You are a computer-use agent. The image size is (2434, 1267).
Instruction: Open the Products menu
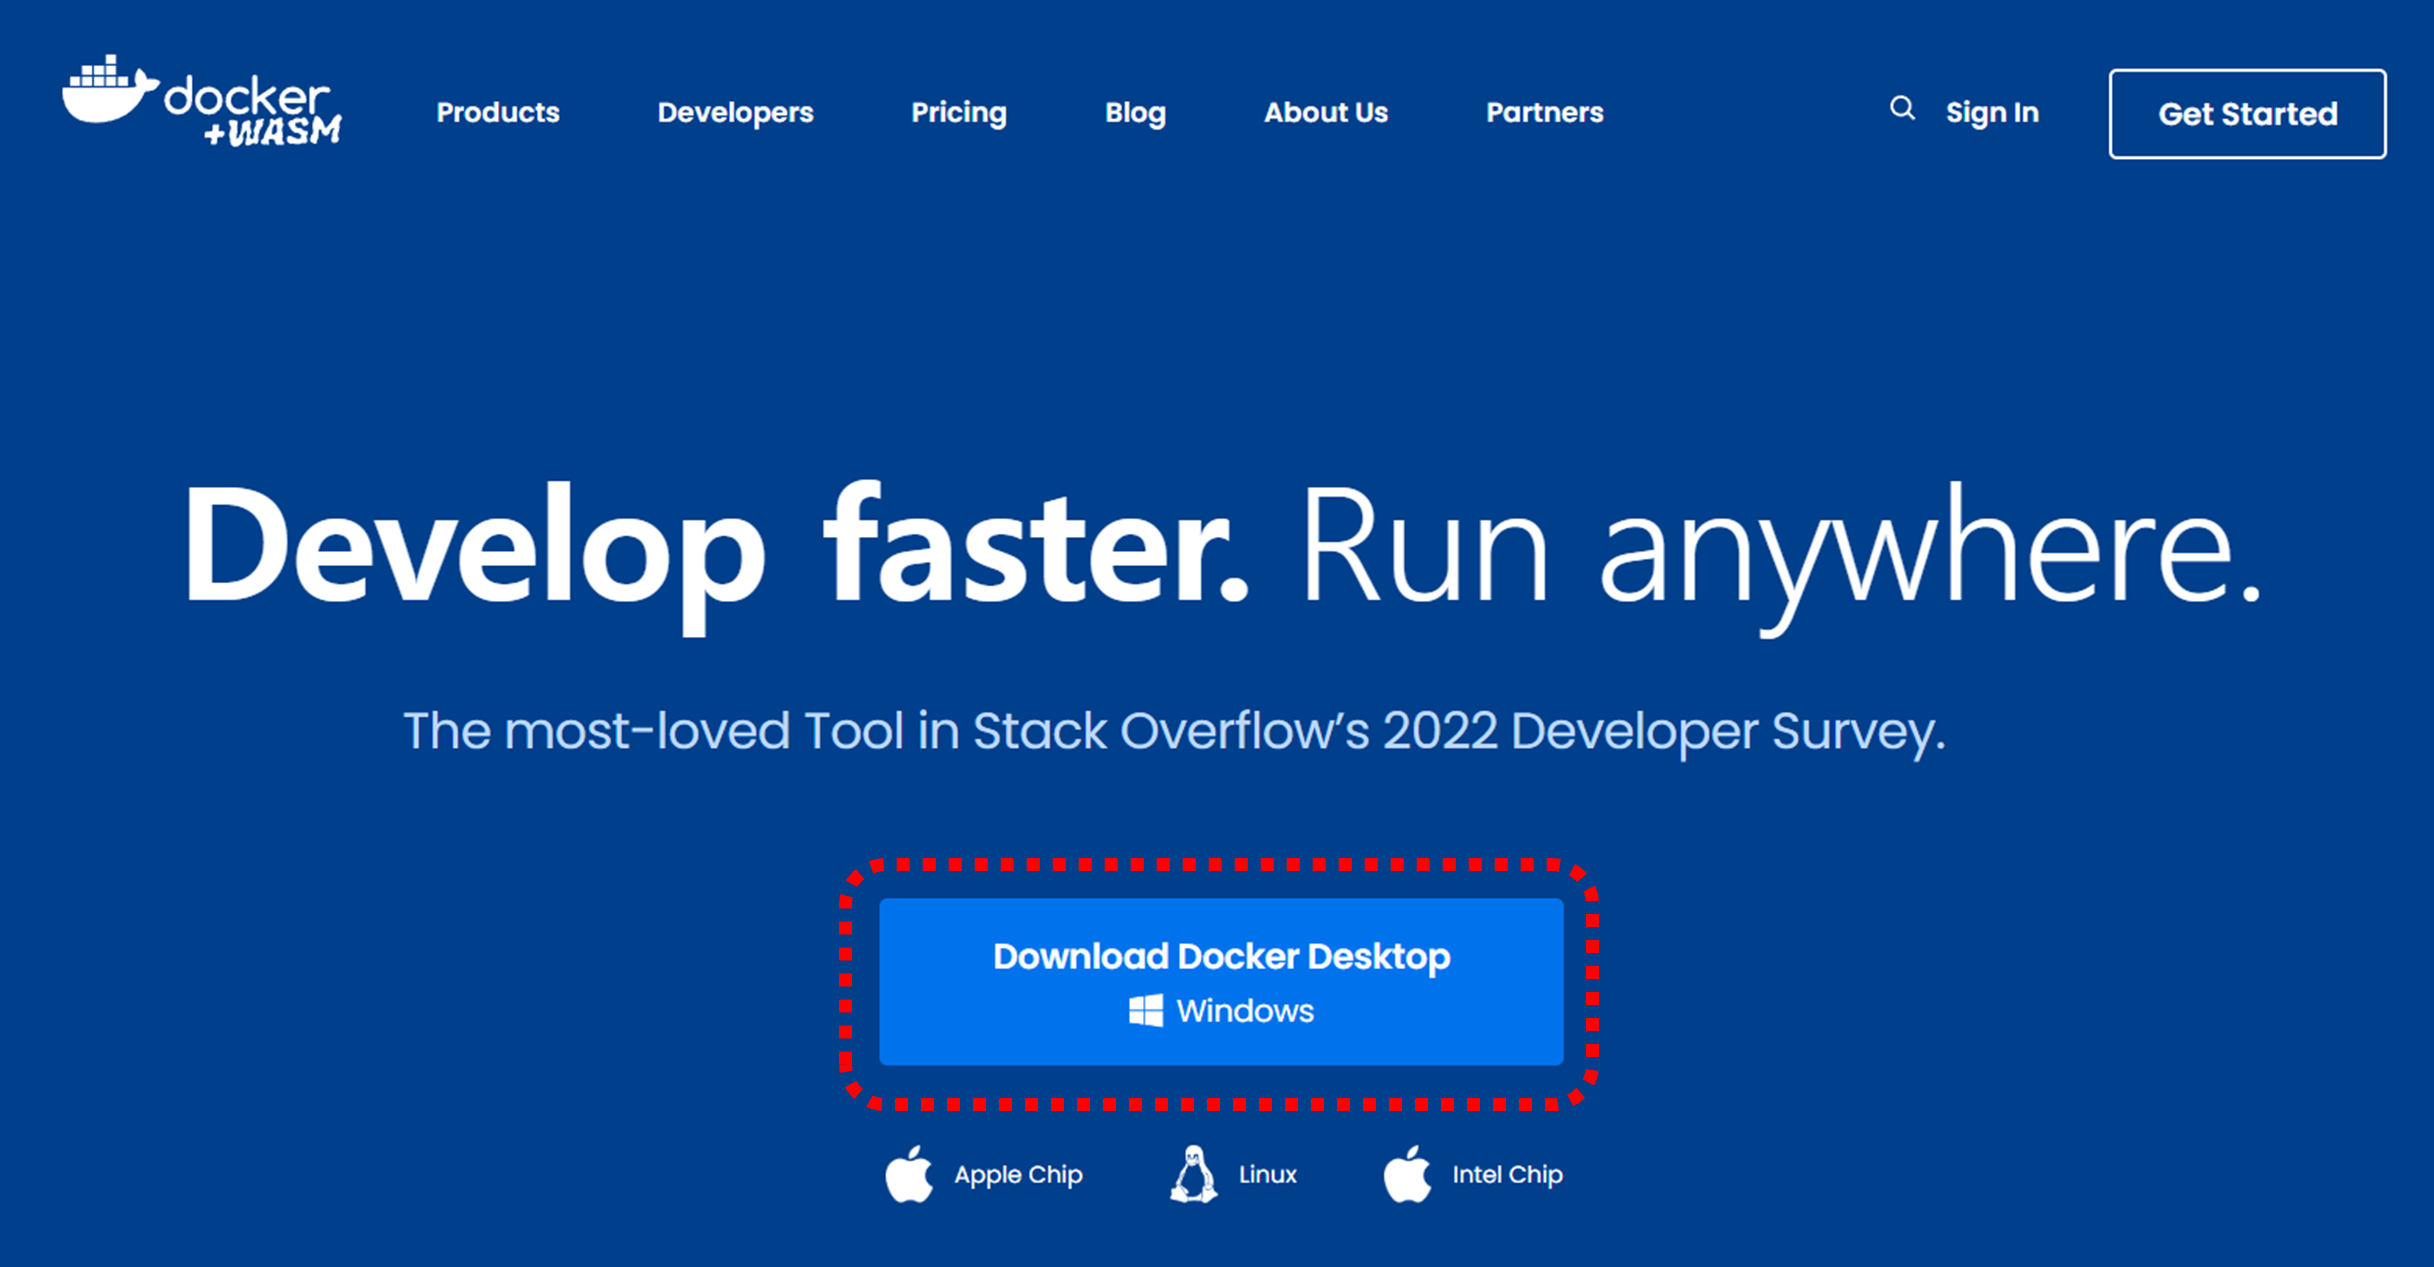pyautogui.click(x=497, y=113)
